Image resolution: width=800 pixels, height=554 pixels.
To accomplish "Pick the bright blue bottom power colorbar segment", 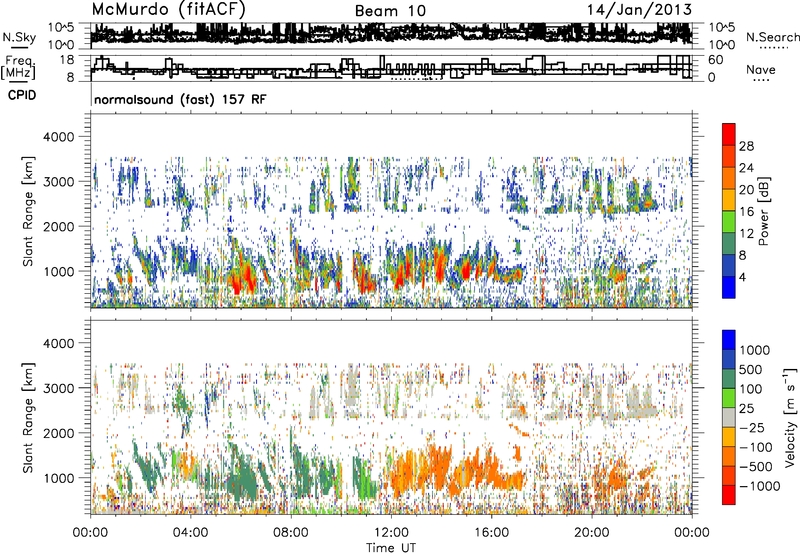I will pos(729,287).
